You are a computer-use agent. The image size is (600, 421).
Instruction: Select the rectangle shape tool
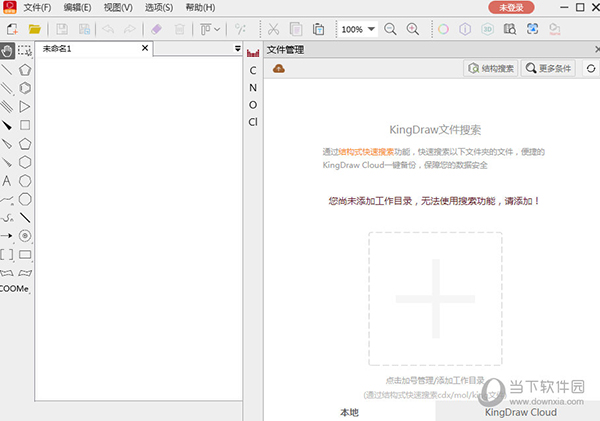(x=25, y=255)
